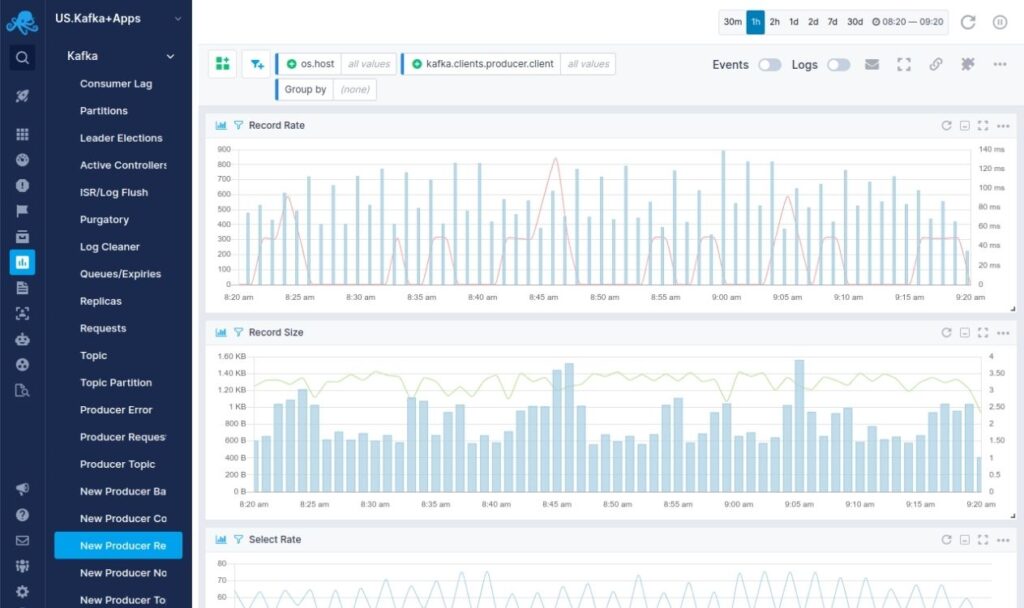Open the apps grid sidebar icon
The width and height of the screenshot is (1024, 608).
click(x=22, y=134)
